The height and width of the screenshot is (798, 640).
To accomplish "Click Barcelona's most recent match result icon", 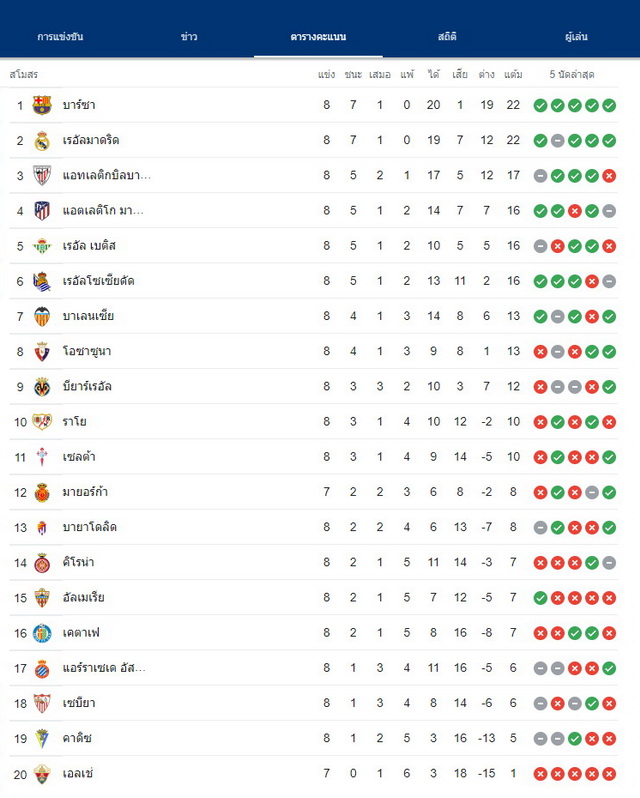I will [x=609, y=105].
